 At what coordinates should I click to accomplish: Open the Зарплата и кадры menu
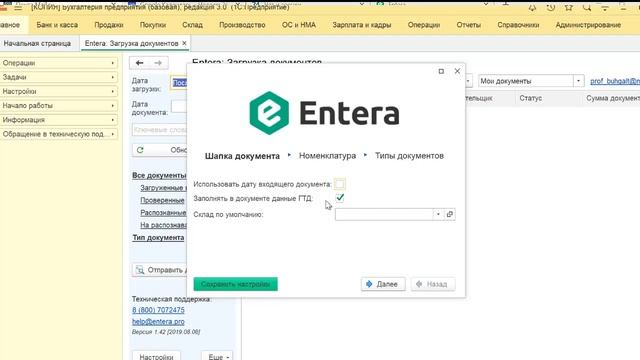click(362, 25)
